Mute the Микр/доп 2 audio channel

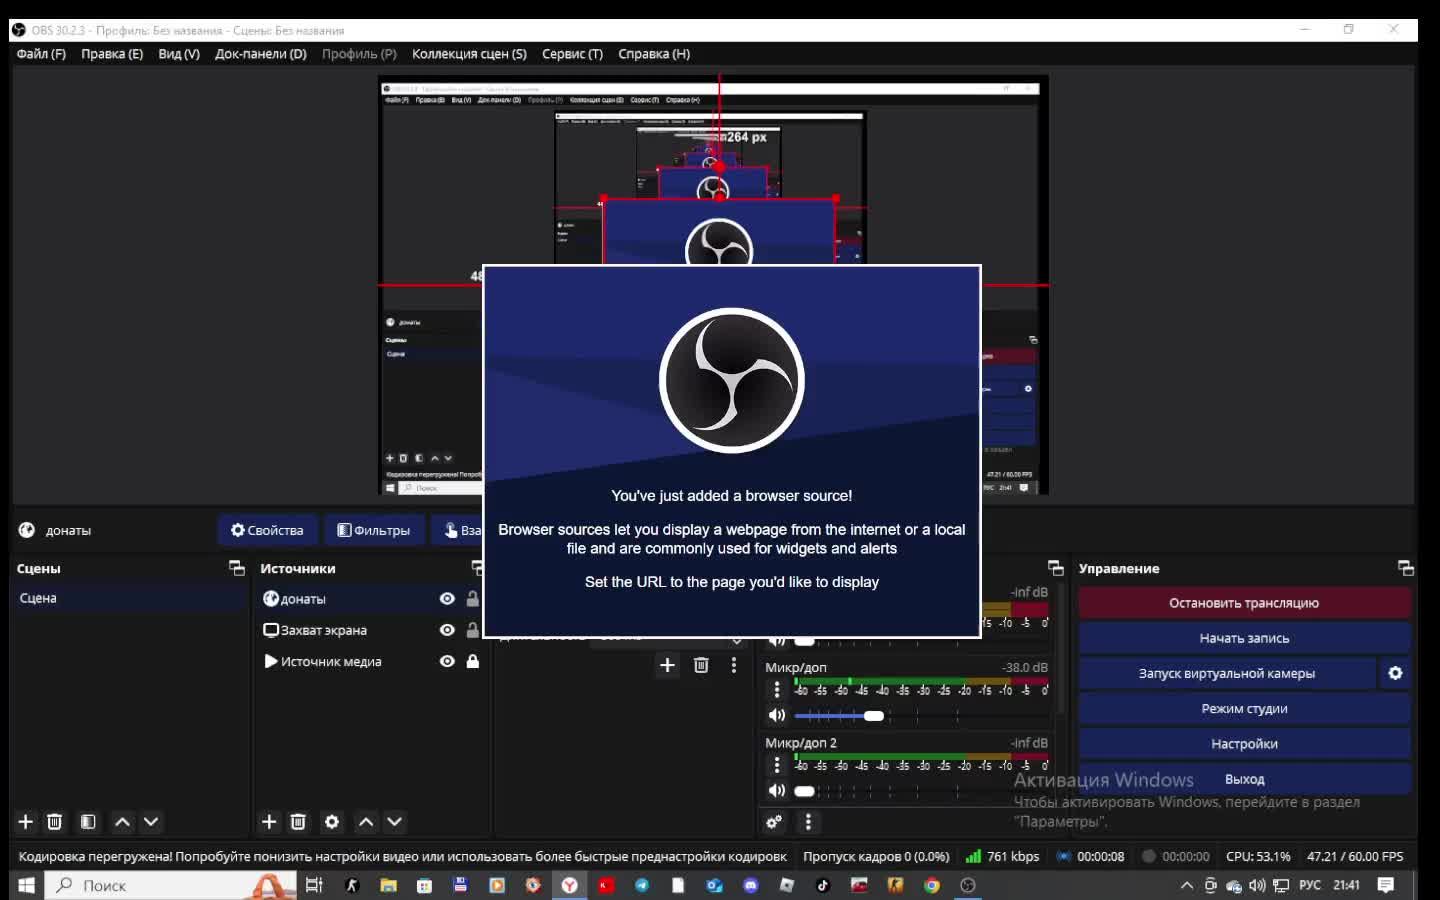pos(777,791)
